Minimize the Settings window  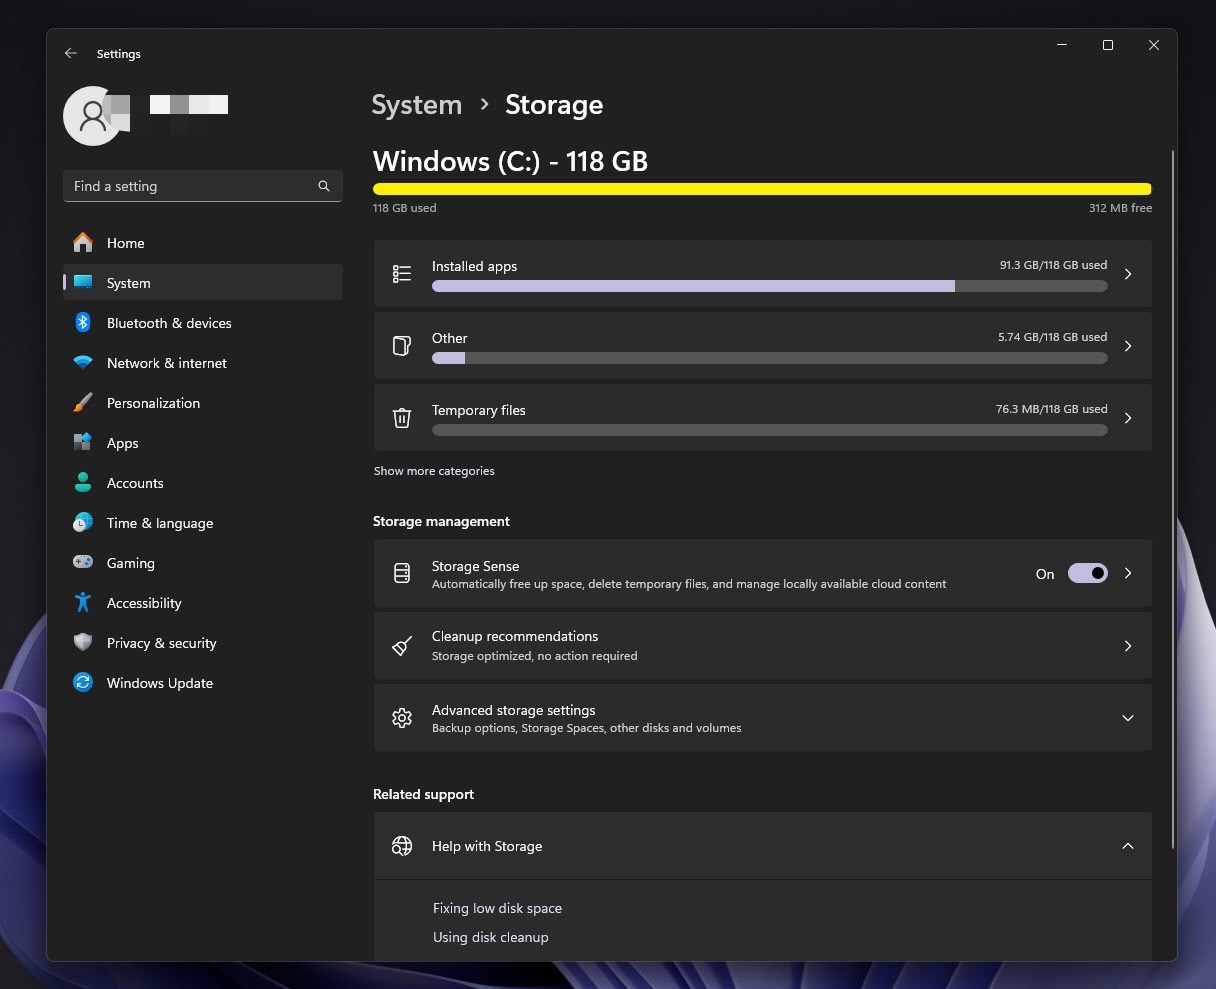coord(1062,45)
